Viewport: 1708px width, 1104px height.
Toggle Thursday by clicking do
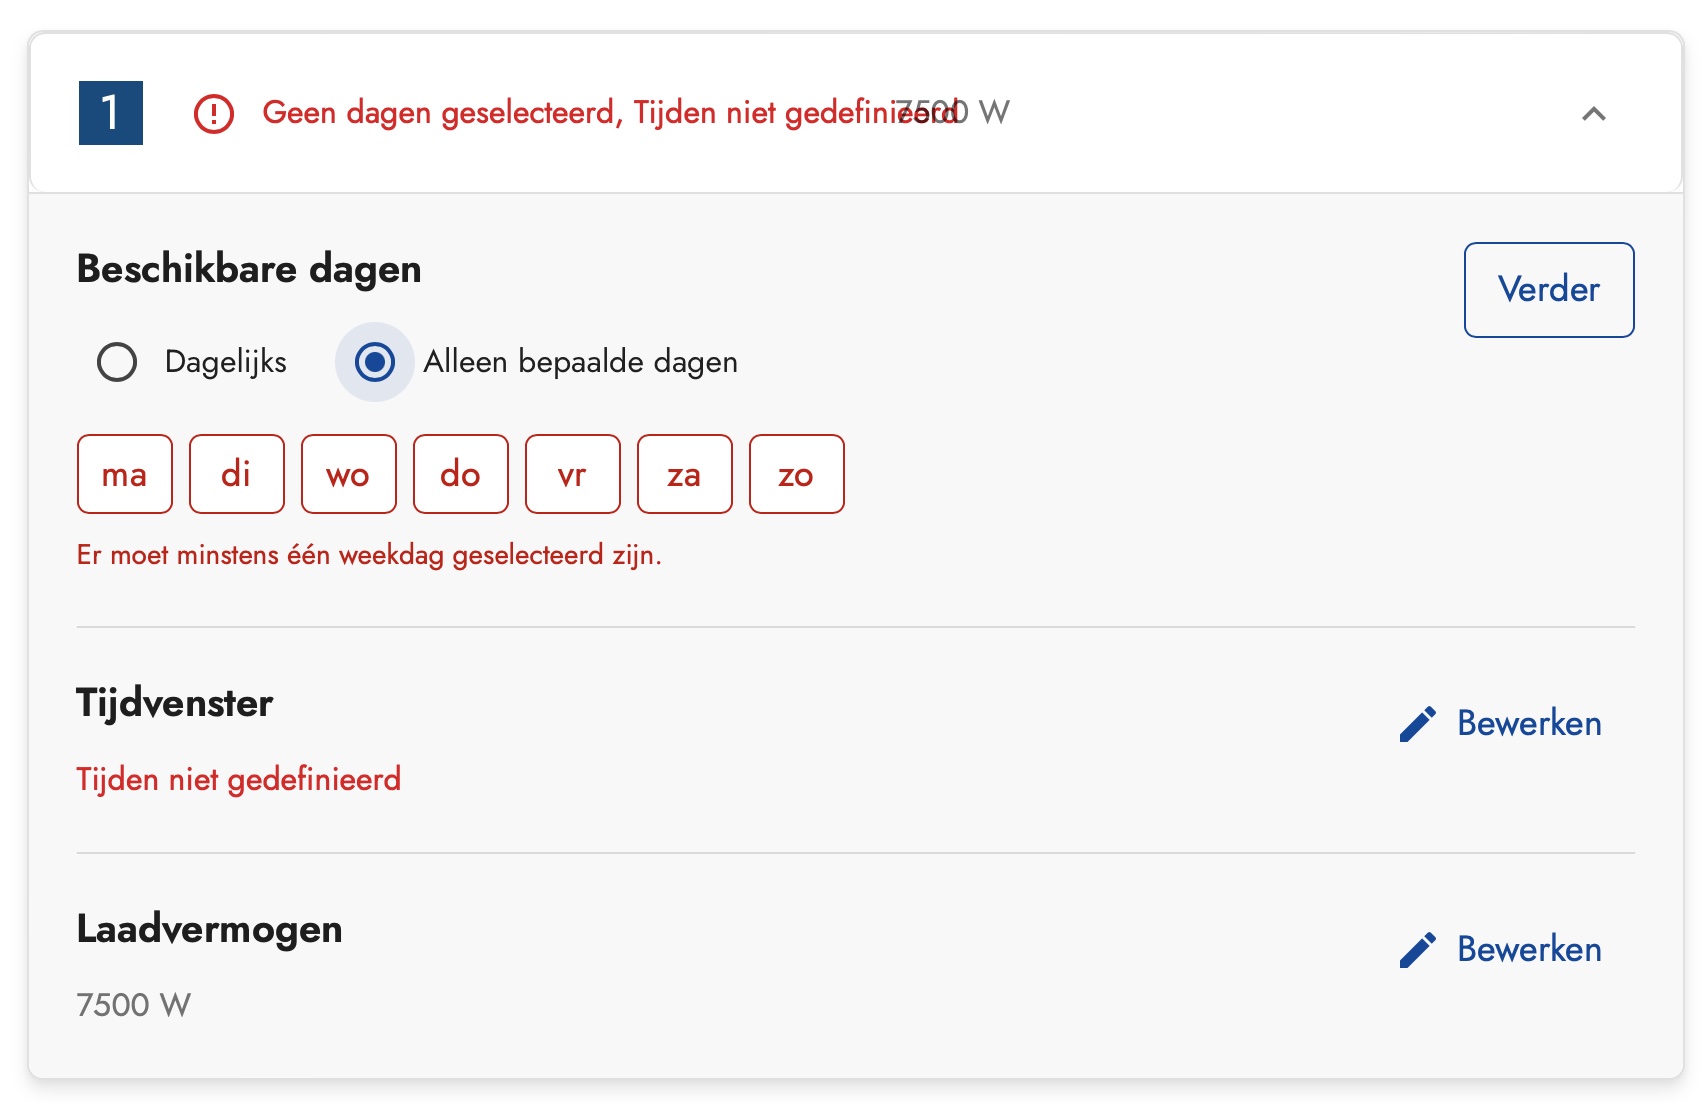(460, 474)
